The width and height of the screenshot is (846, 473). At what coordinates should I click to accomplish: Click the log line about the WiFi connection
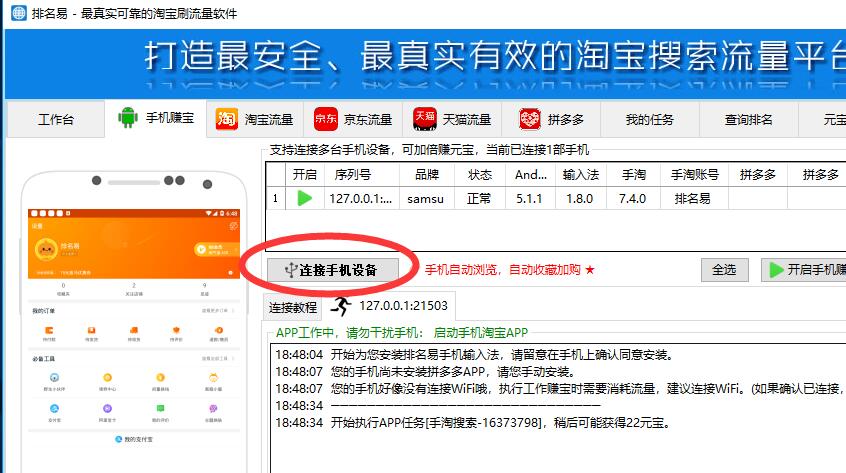[x=560, y=388]
